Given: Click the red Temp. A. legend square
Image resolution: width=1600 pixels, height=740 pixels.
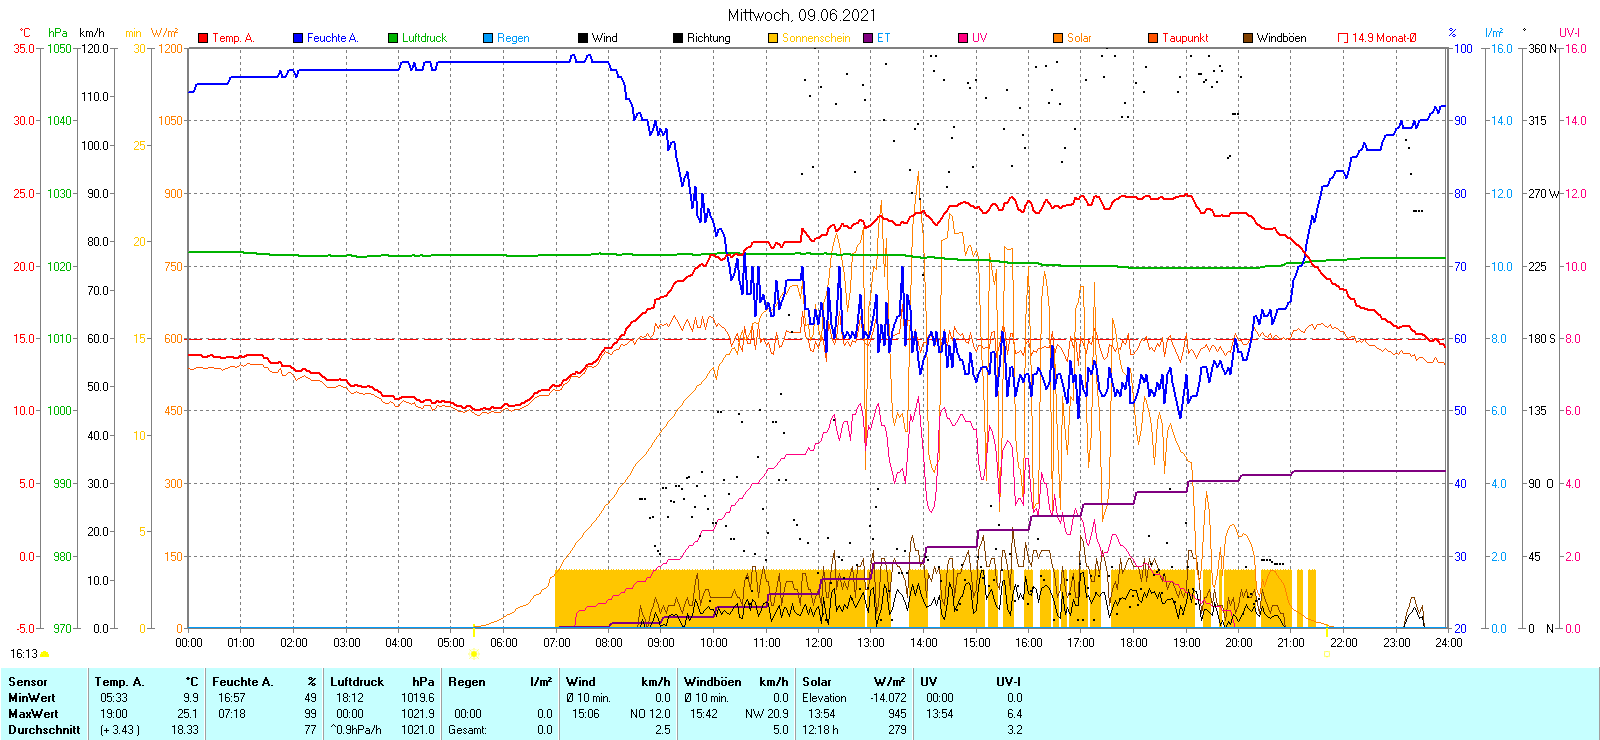Looking at the screenshot, I should [x=203, y=38].
